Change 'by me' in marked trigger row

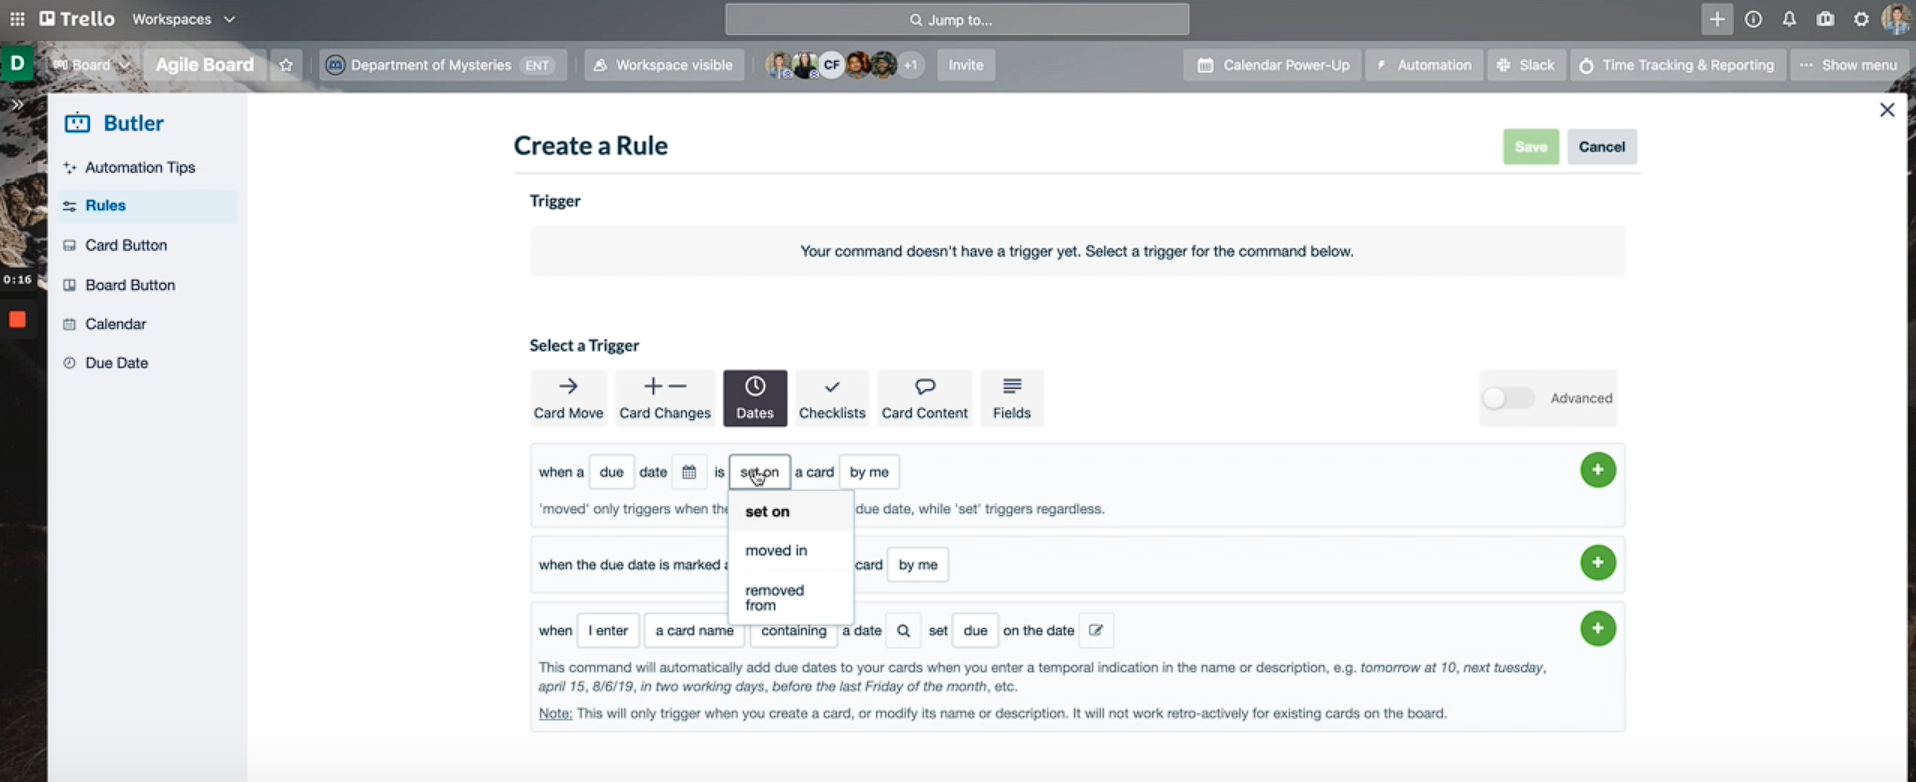pos(918,565)
